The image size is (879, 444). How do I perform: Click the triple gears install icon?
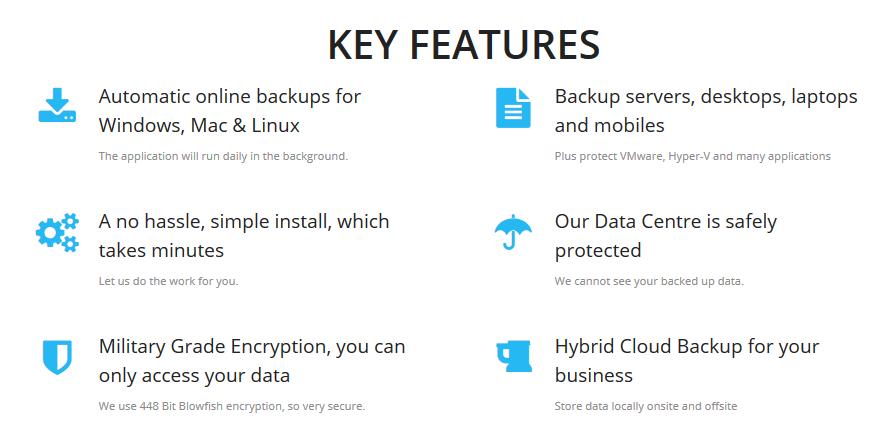(57, 232)
